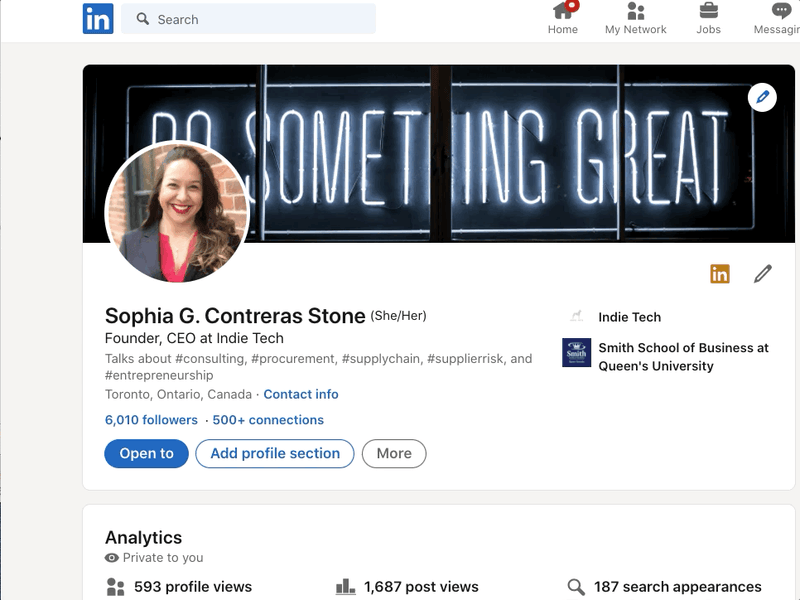
Task: Click the Open to button
Action: 146,453
